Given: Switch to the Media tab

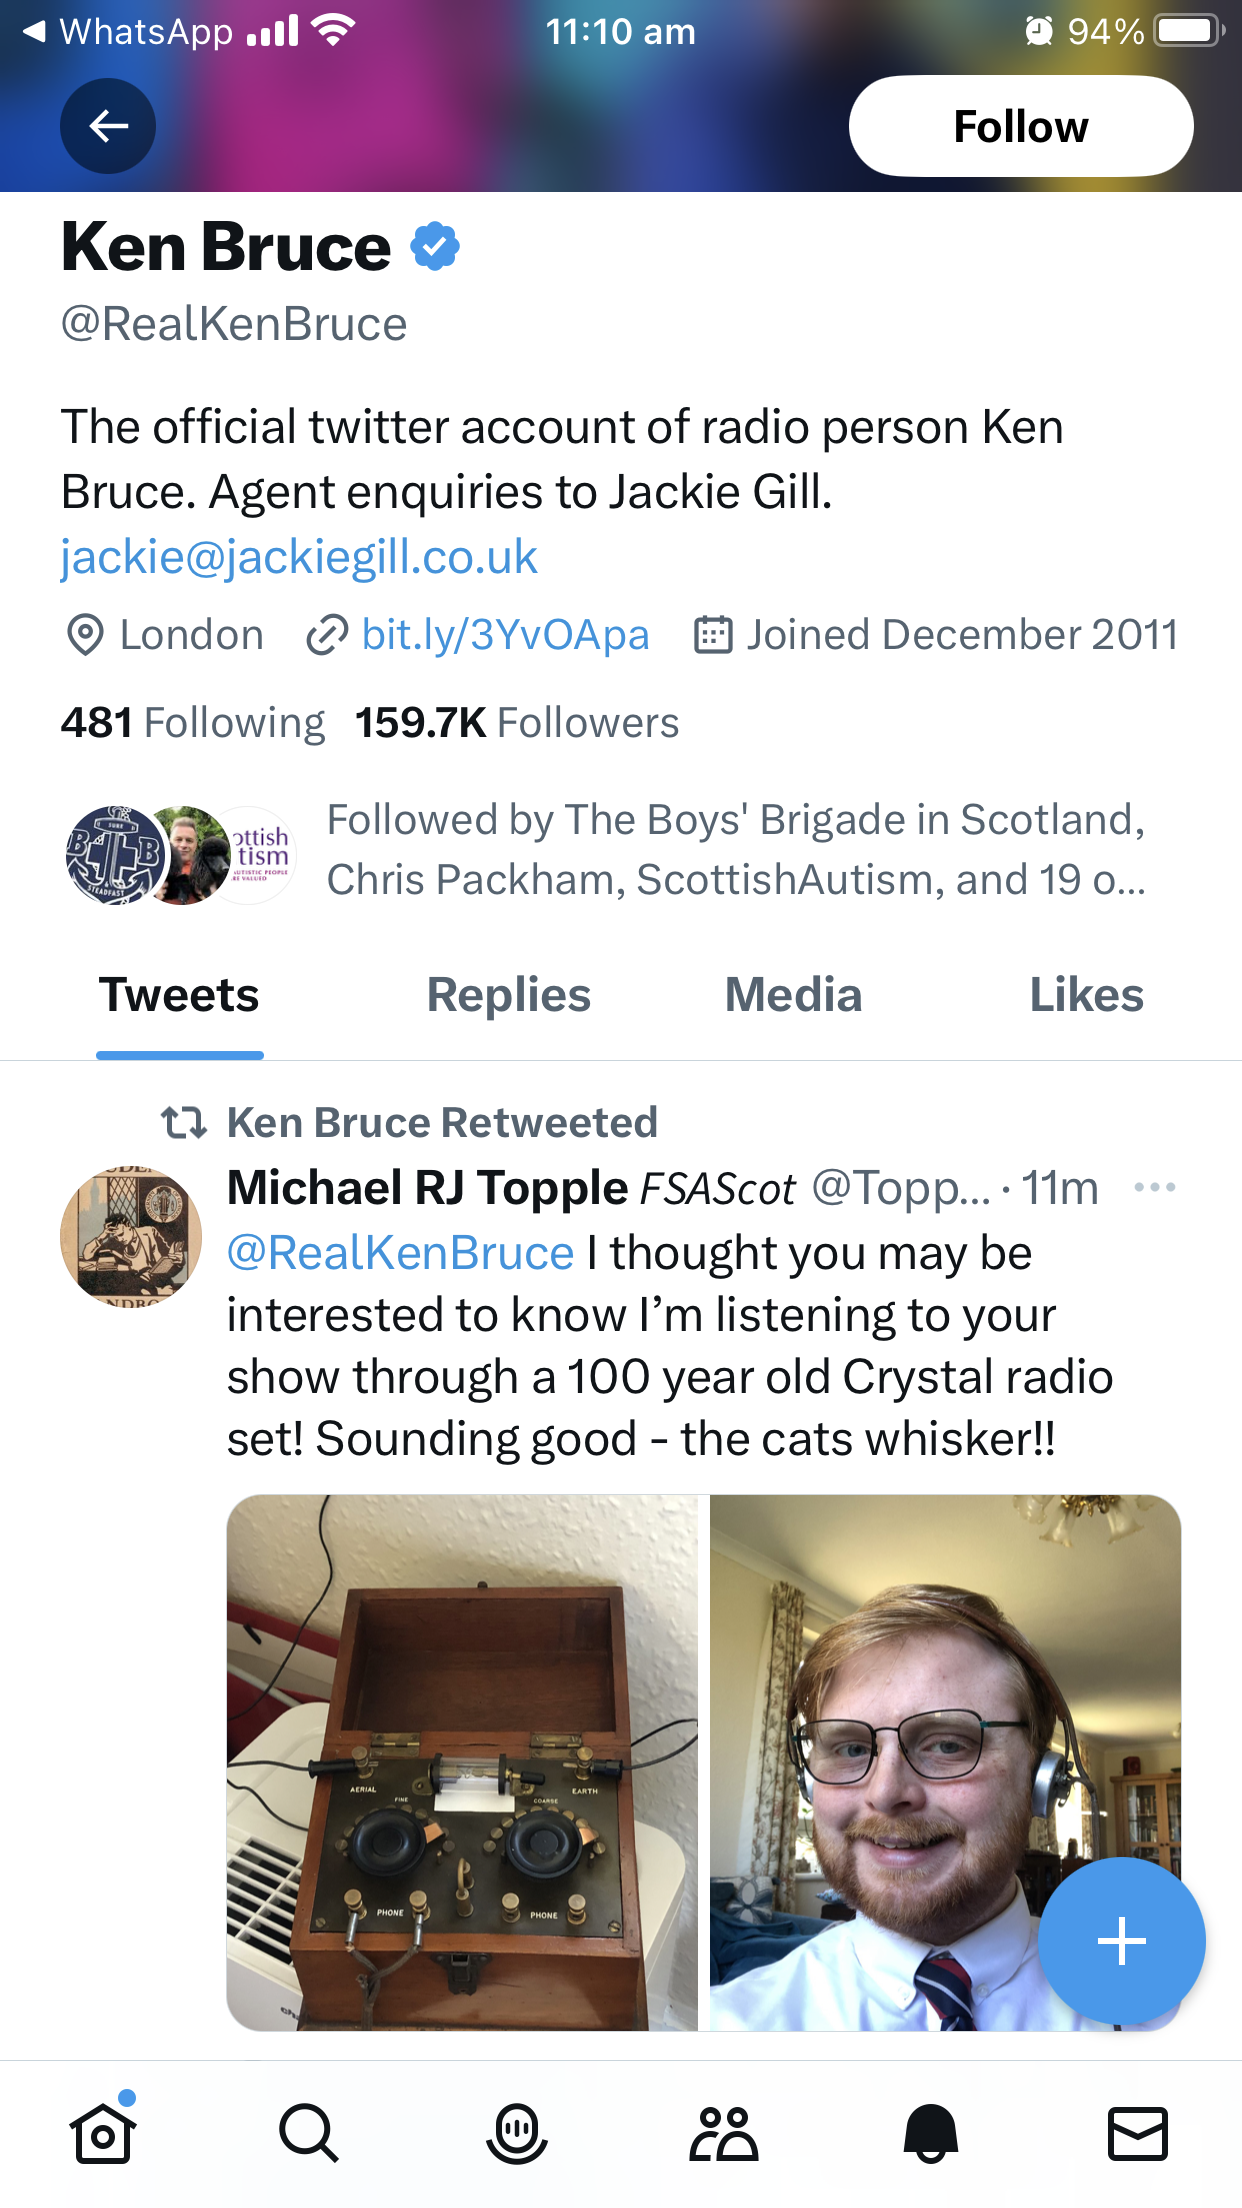Looking at the screenshot, I should [x=793, y=996].
